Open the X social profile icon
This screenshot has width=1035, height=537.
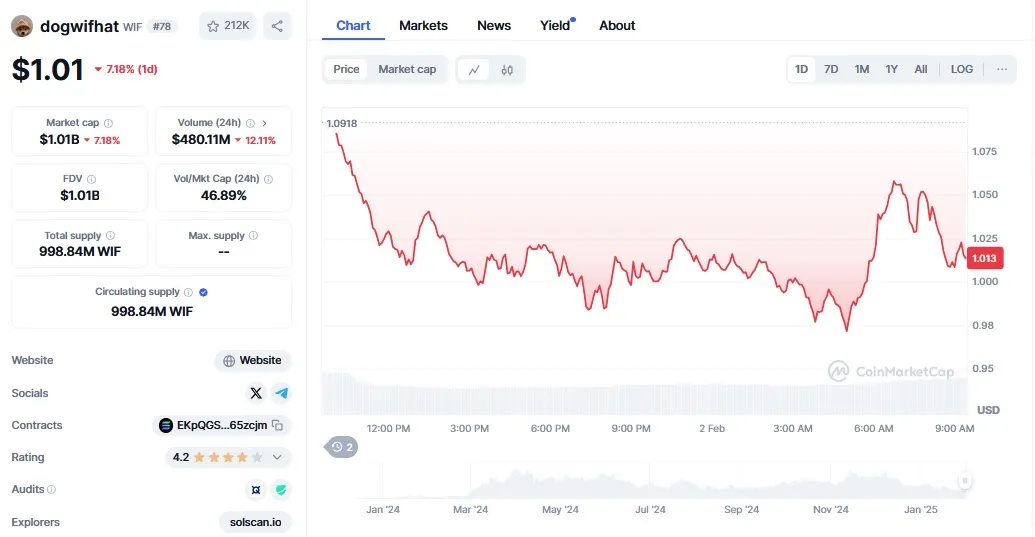[255, 393]
